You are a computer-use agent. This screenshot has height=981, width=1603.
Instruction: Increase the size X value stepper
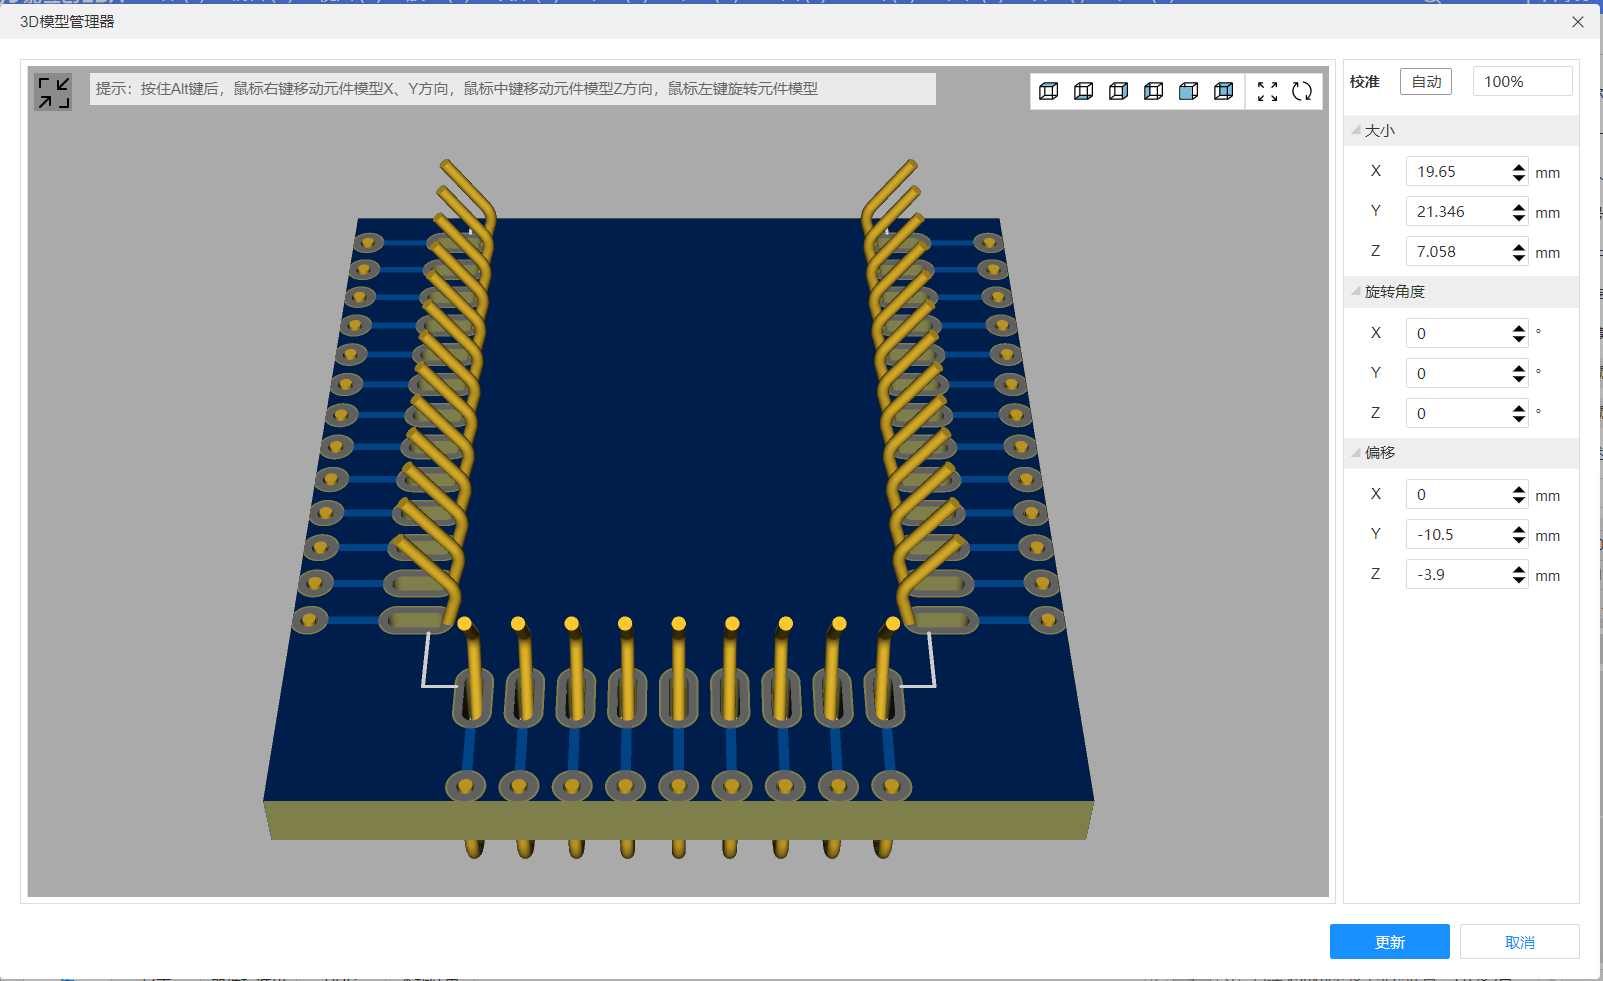(1519, 167)
